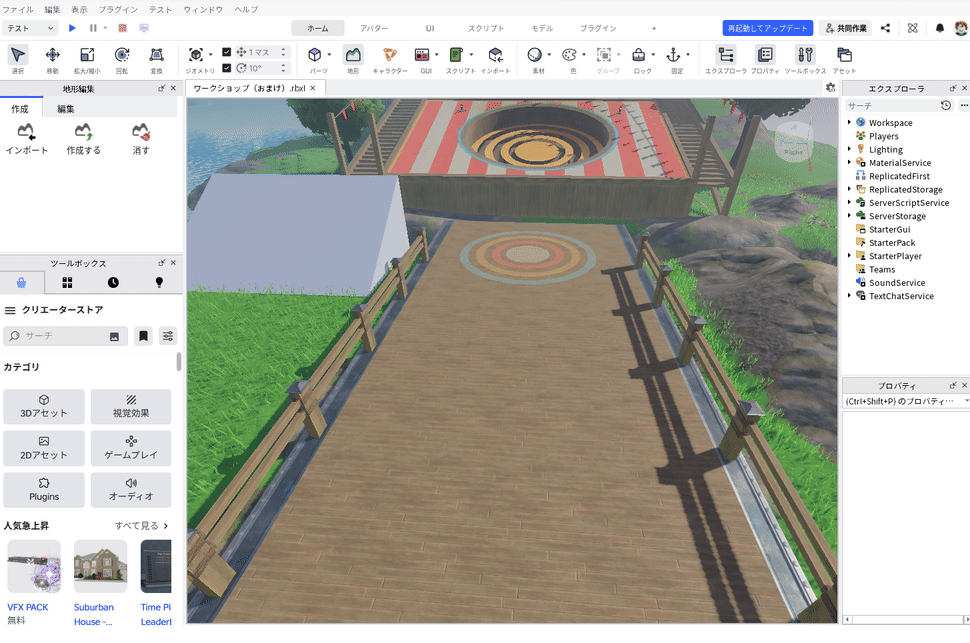This screenshot has width=970, height=643.
Task: Click the toolbox サーチ search field
Action: pos(66,336)
